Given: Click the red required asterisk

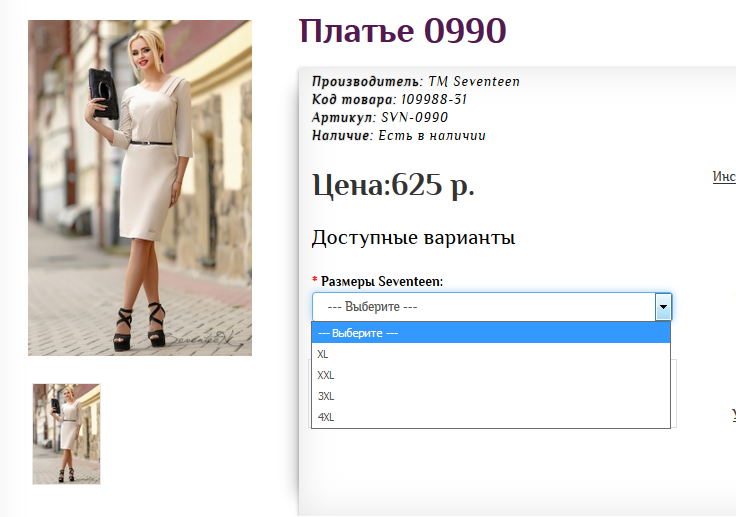Looking at the screenshot, I should (x=315, y=282).
